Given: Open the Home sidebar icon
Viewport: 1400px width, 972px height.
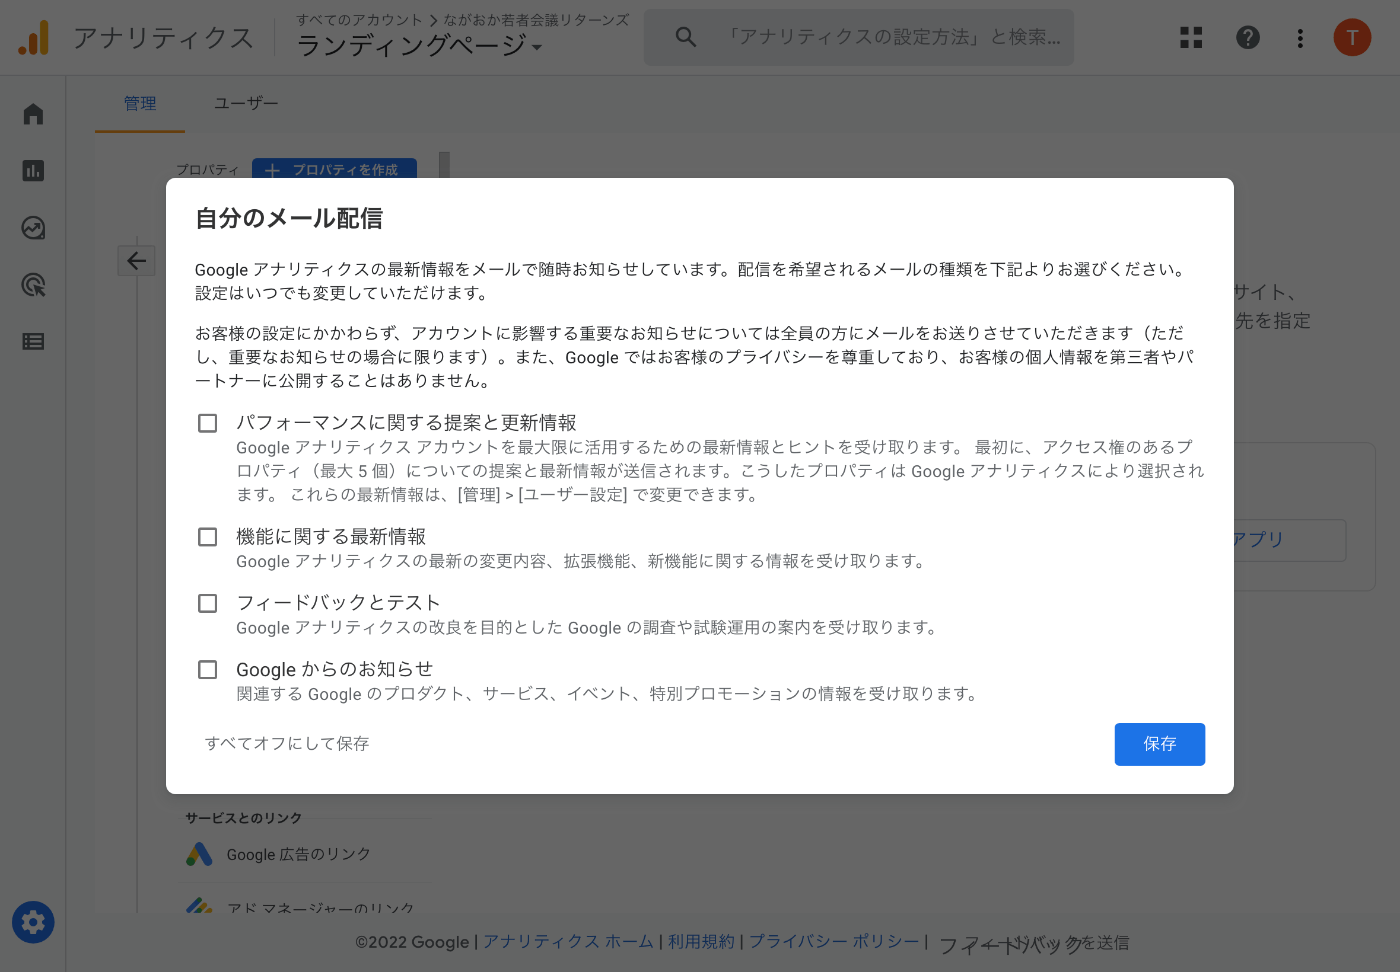Looking at the screenshot, I should (33, 114).
